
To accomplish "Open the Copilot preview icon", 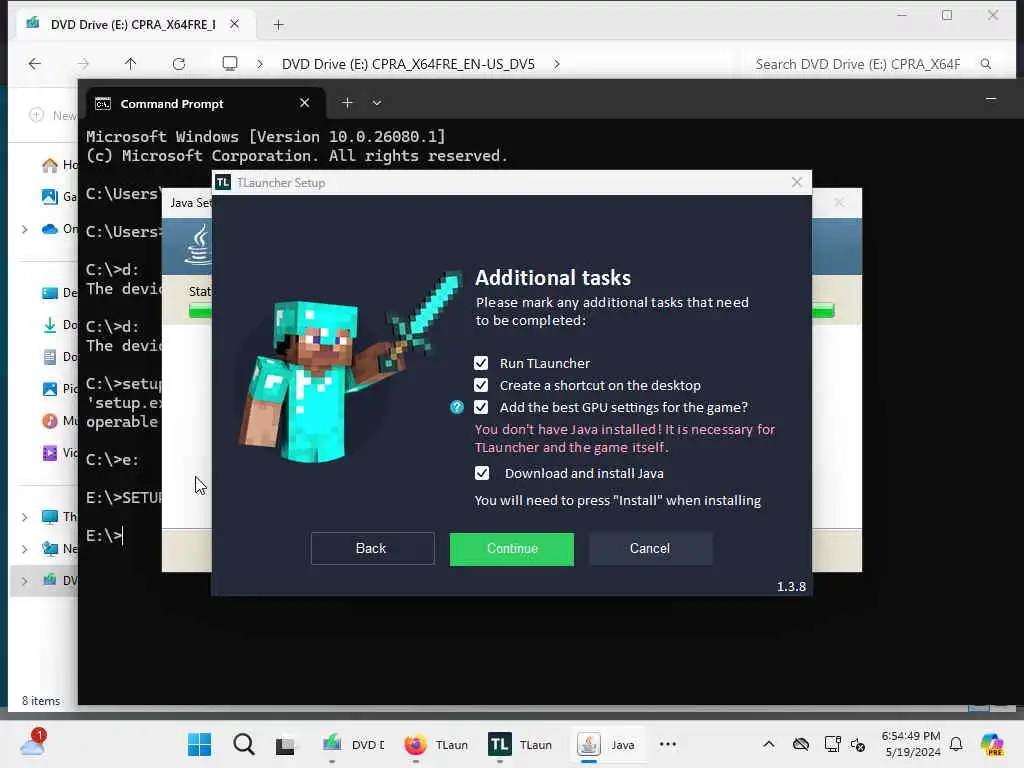I will 992,744.
